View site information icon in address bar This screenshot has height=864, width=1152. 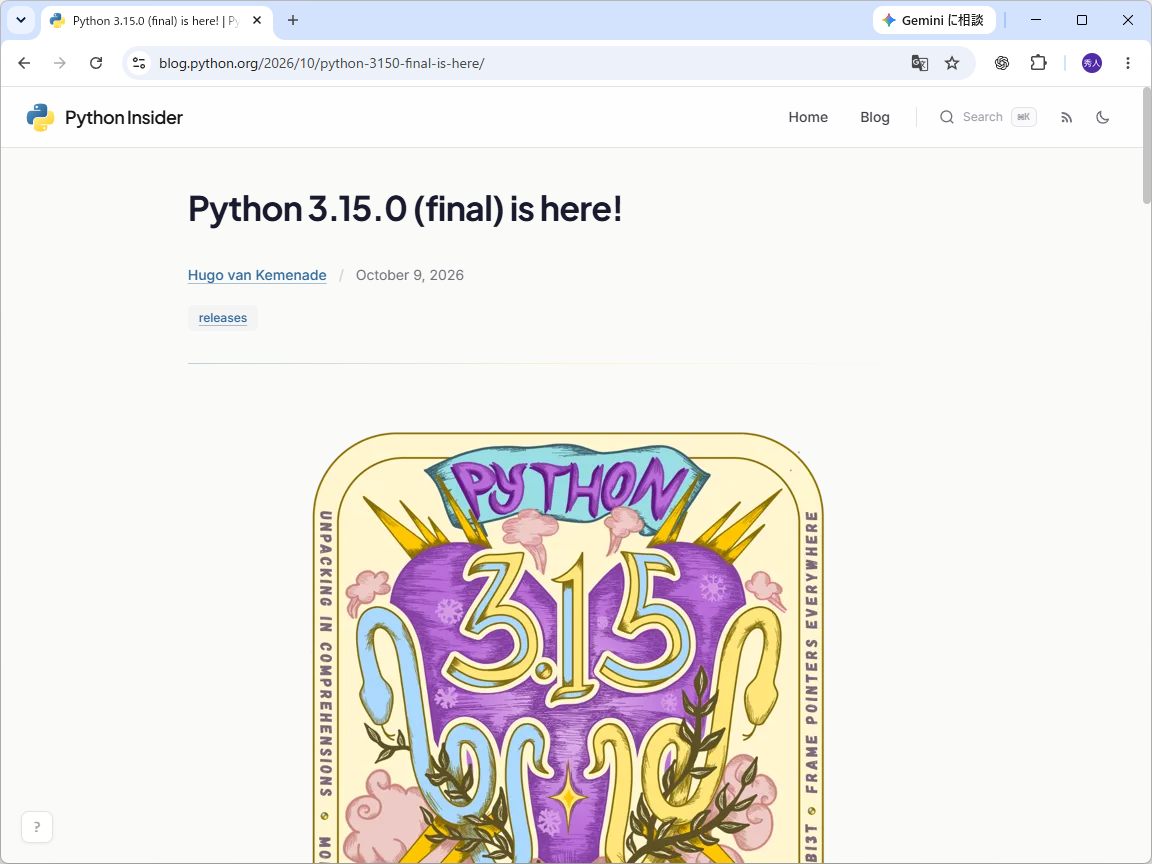click(139, 63)
